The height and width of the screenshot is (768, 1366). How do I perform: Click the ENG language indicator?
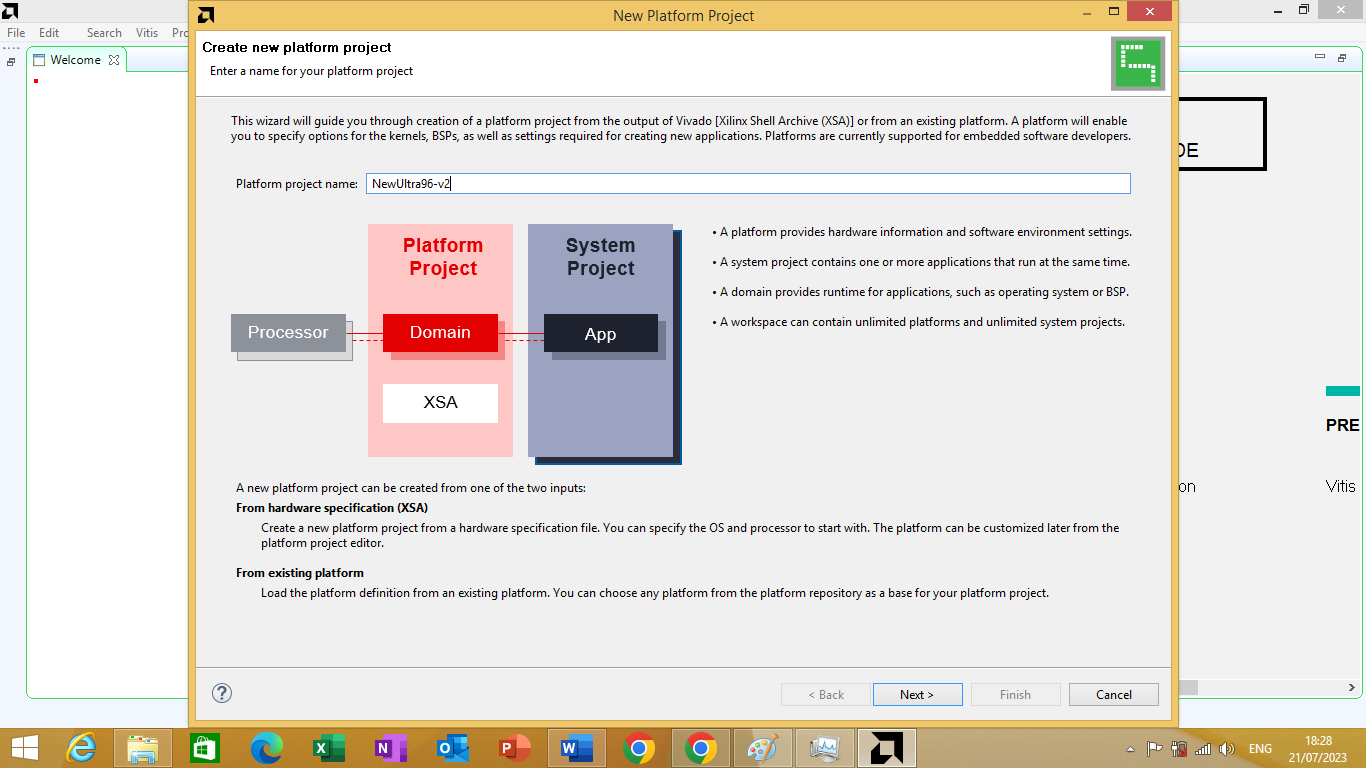[x=1260, y=748]
